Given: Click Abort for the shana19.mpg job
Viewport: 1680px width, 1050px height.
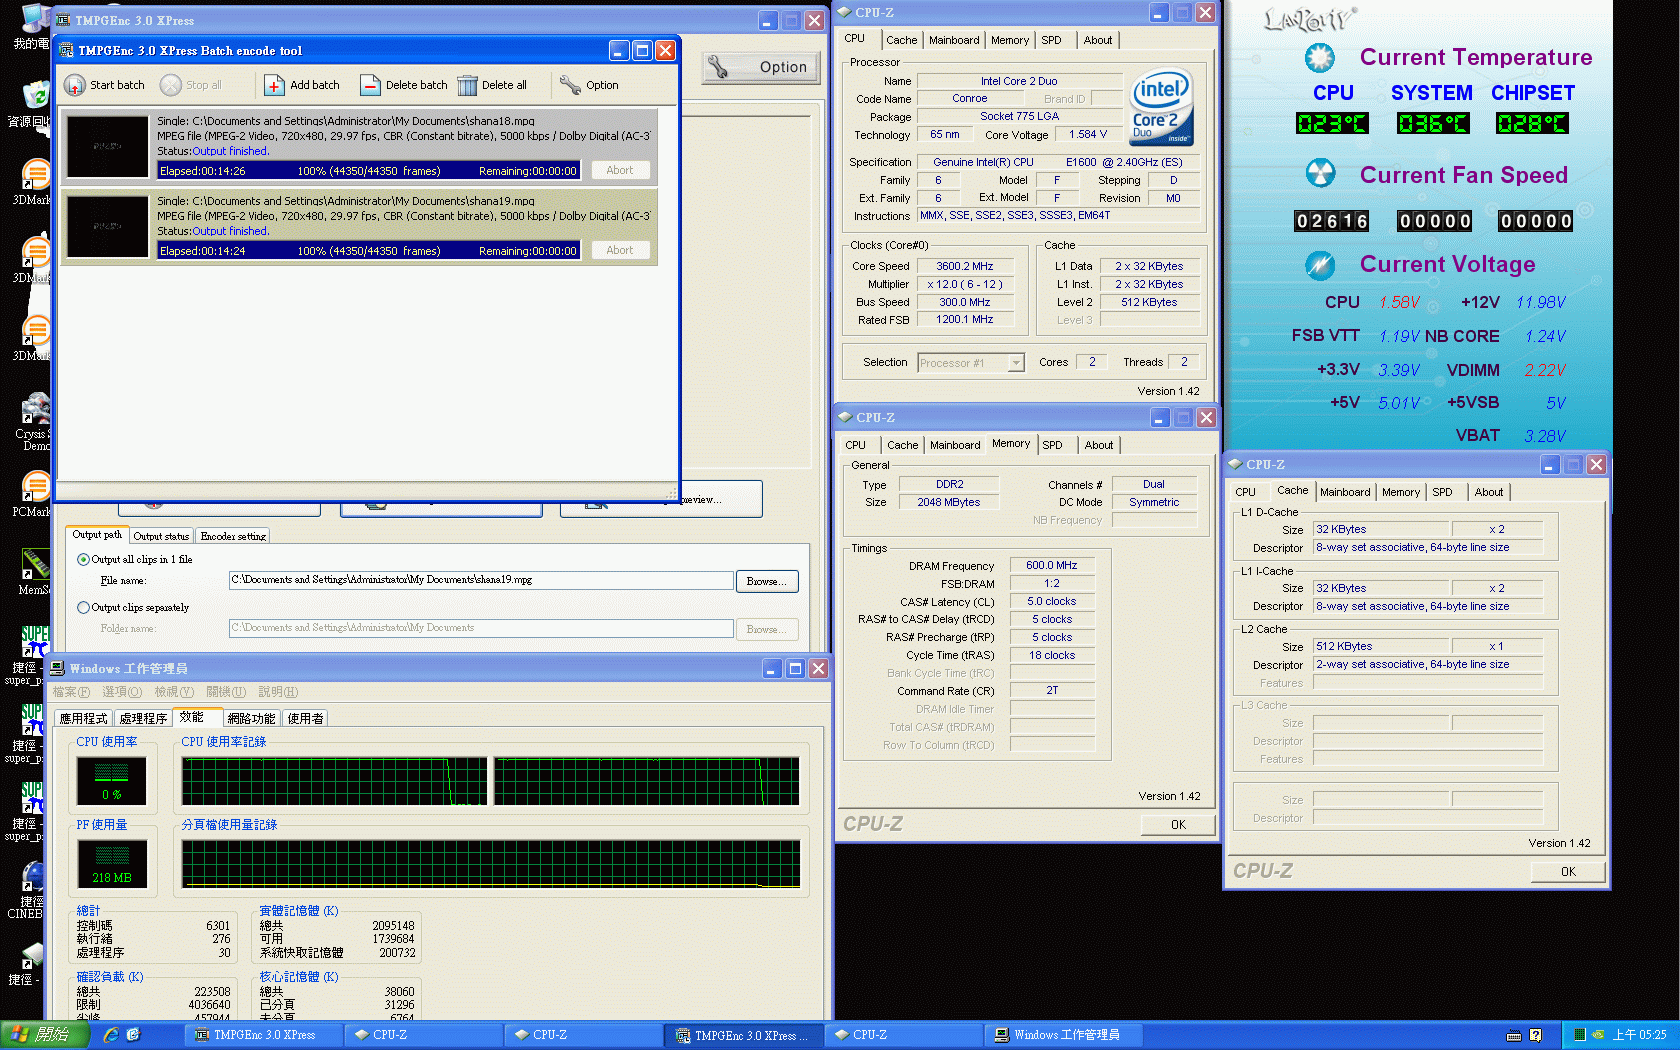Looking at the screenshot, I should point(620,250).
